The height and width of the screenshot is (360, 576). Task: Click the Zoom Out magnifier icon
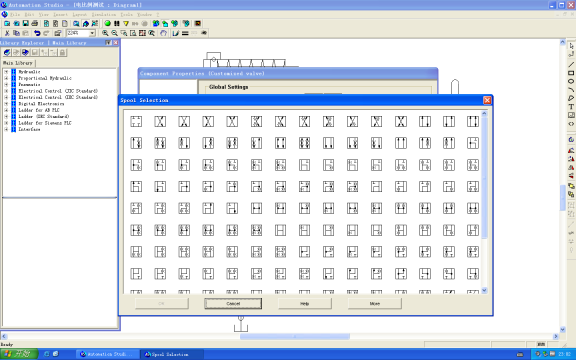pyautogui.click(x=114, y=33)
